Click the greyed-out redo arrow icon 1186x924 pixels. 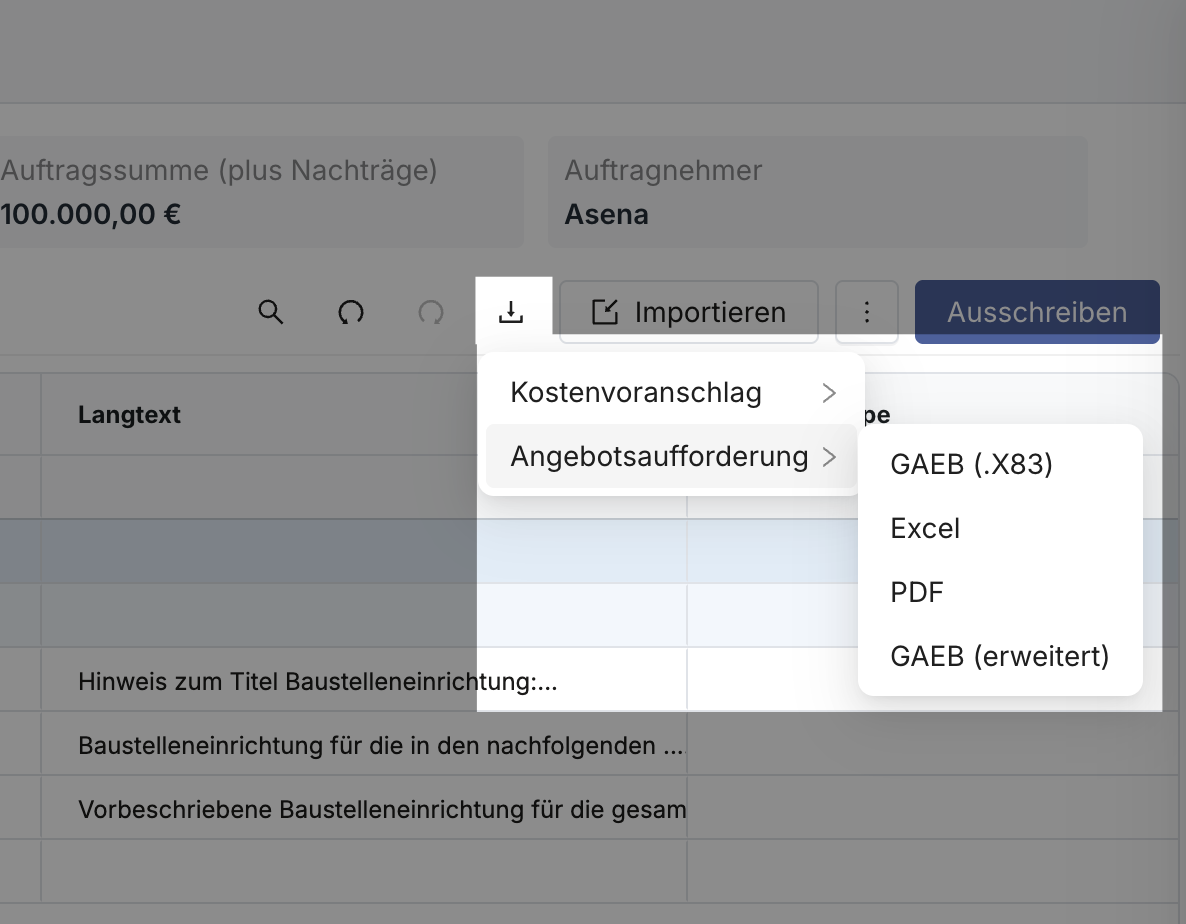[x=431, y=312]
